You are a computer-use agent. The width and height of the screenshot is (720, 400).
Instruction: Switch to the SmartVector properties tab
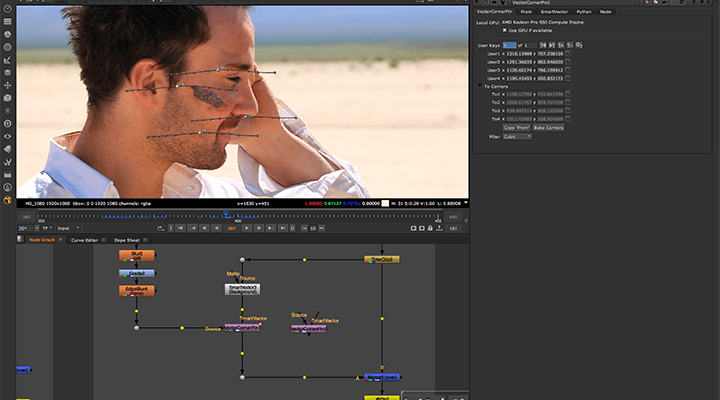click(x=554, y=12)
